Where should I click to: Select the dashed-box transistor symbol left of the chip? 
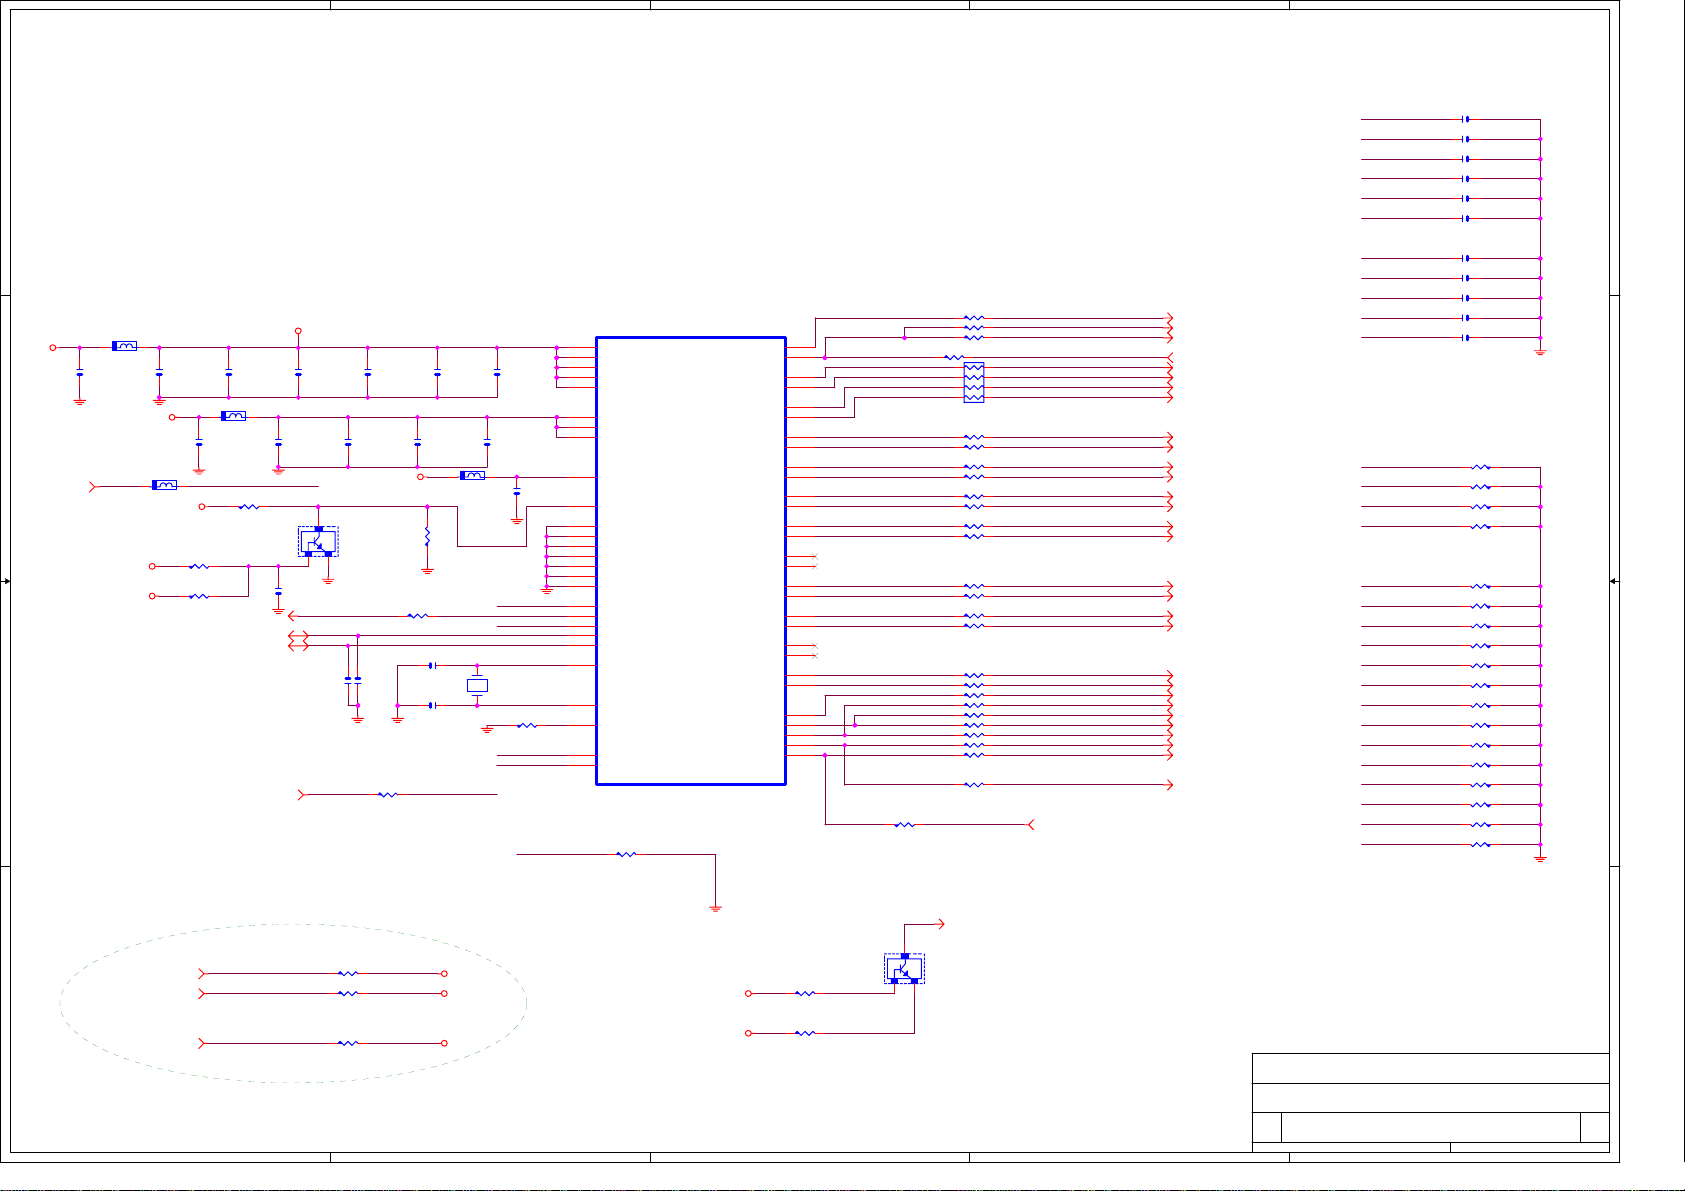click(318, 542)
